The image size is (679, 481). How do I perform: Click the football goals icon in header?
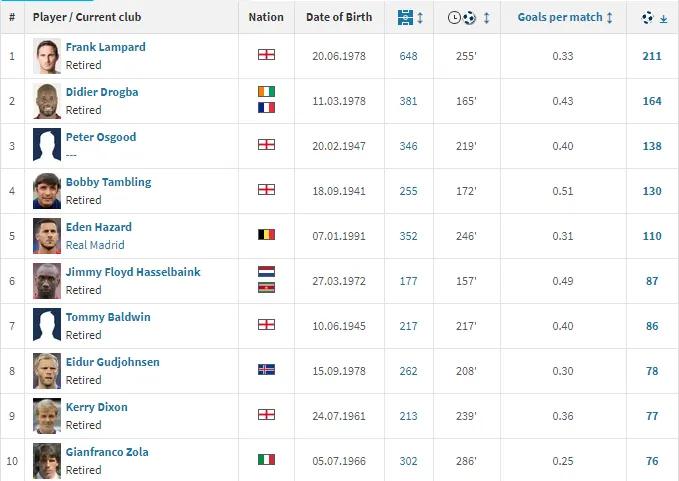(x=648, y=17)
